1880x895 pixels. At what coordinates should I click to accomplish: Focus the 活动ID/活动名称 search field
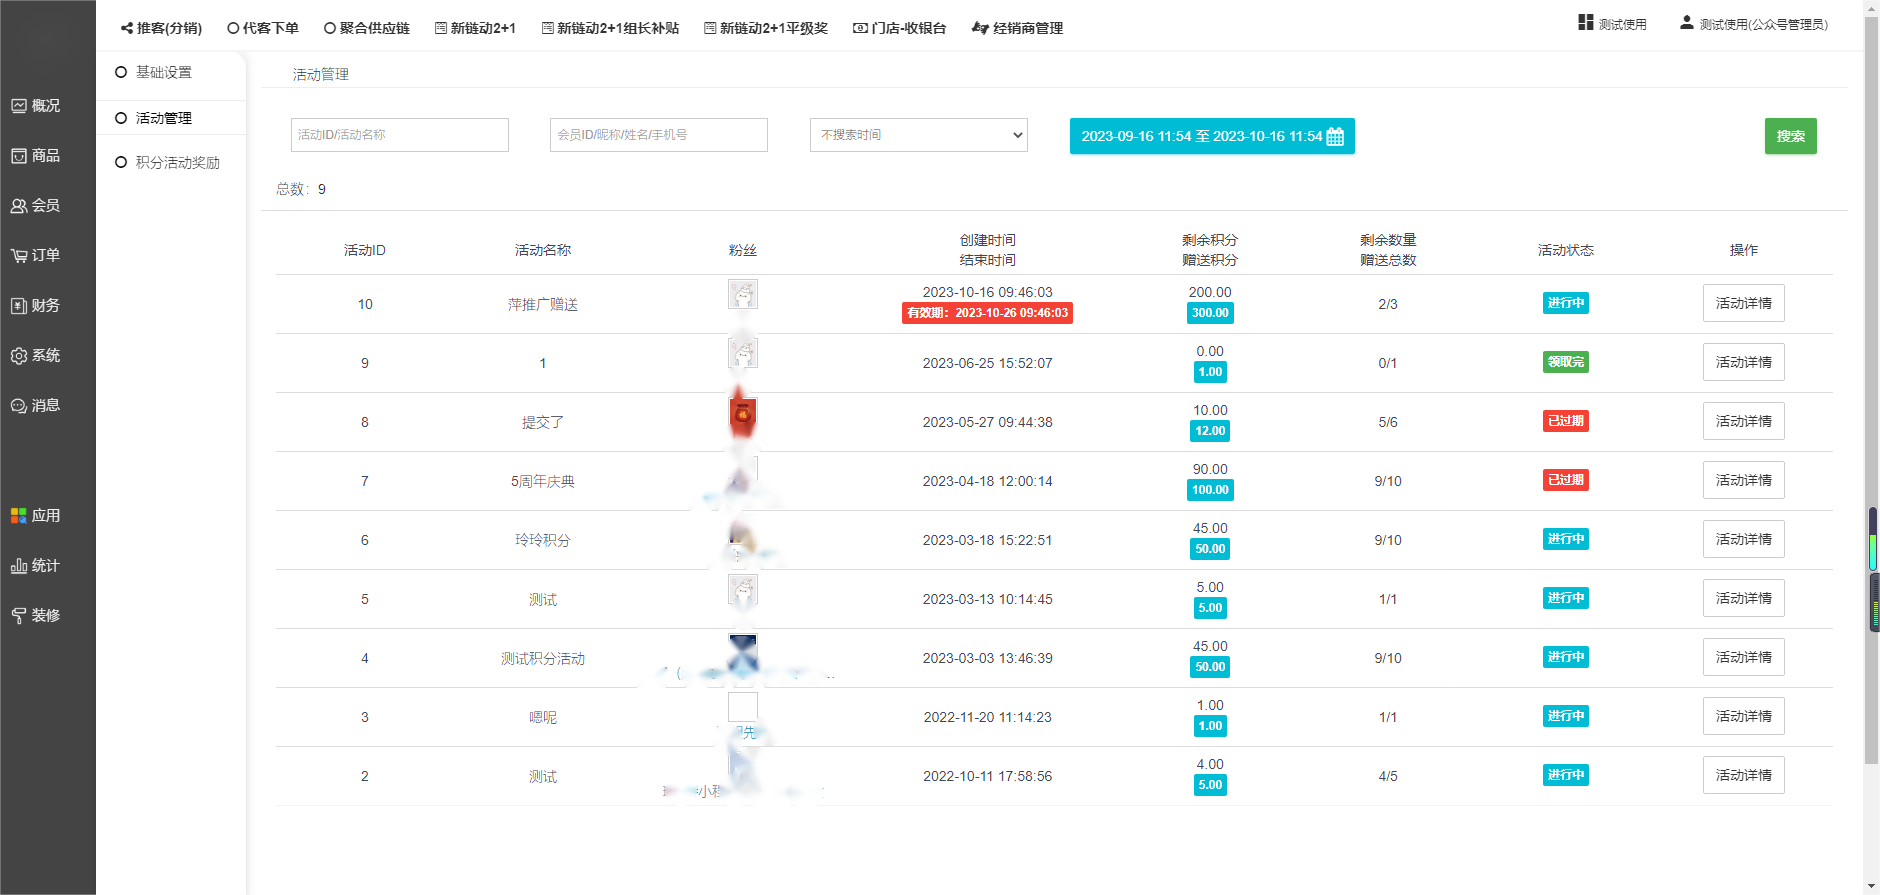[x=399, y=135]
